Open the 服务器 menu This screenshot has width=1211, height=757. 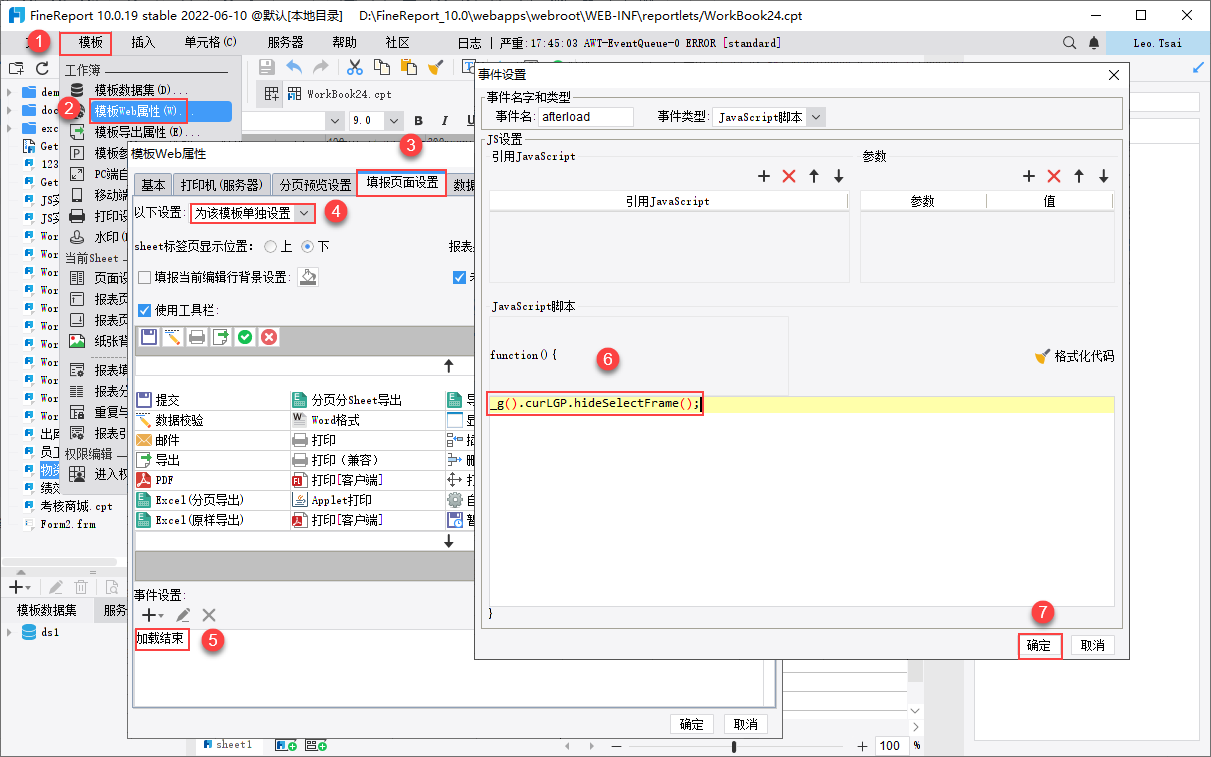285,43
